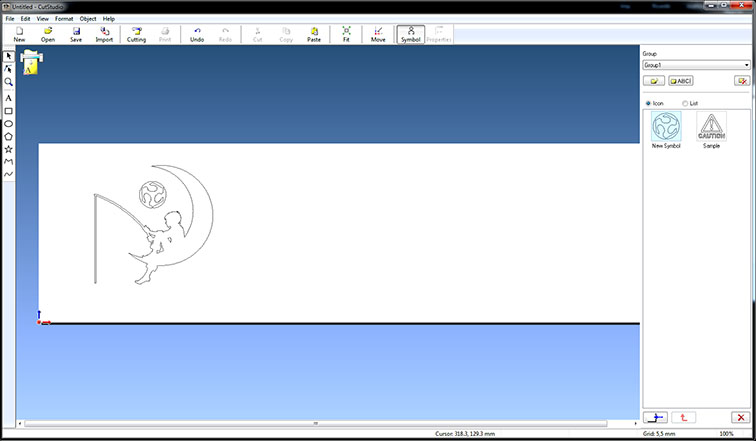The height and width of the screenshot is (441, 756).
Task: Click the Grid 5,5 mm status text
Action: click(x=659, y=434)
